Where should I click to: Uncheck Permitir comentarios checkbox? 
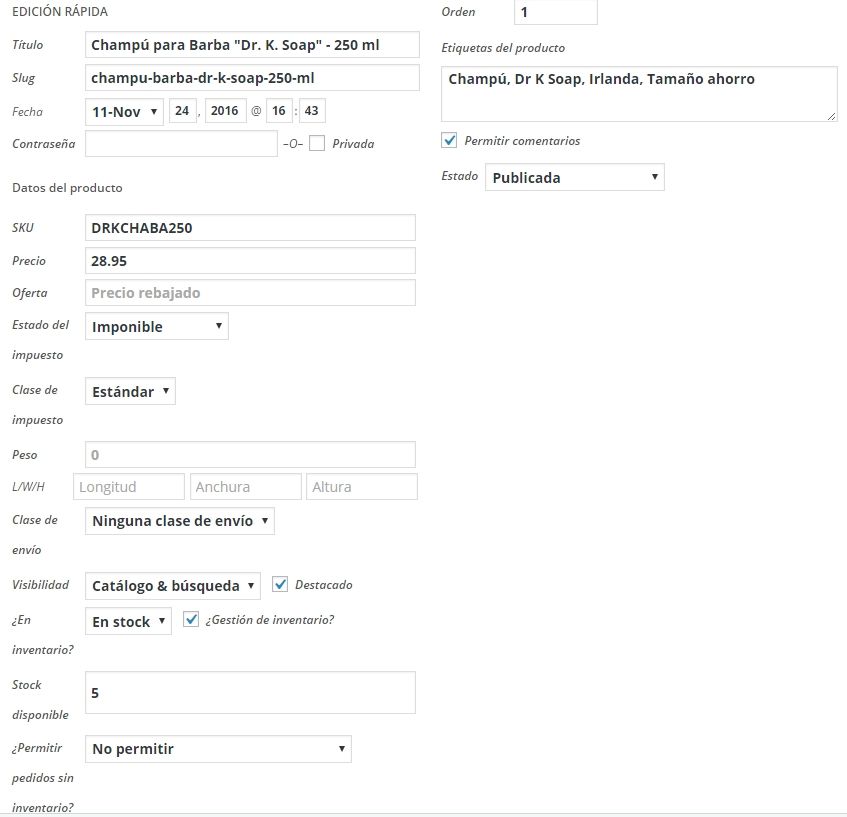pyautogui.click(x=449, y=140)
